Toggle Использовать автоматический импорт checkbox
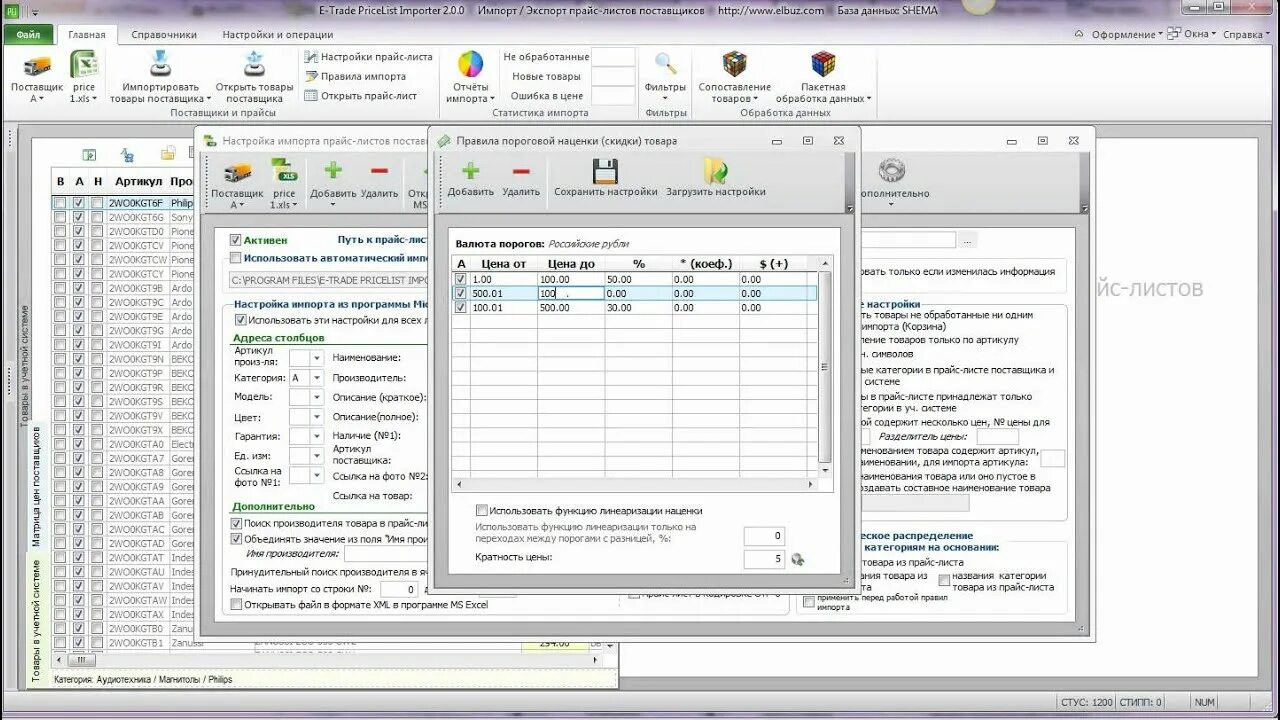 click(x=236, y=258)
